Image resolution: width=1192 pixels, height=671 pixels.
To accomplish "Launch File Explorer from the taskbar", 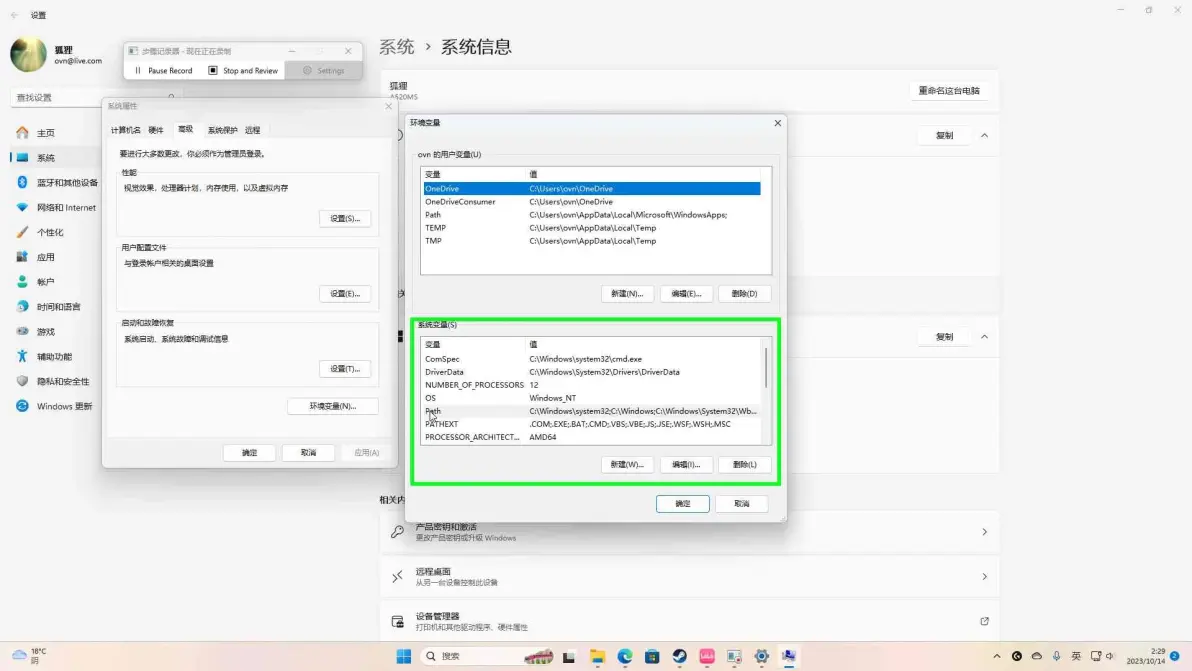I will pos(598,656).
